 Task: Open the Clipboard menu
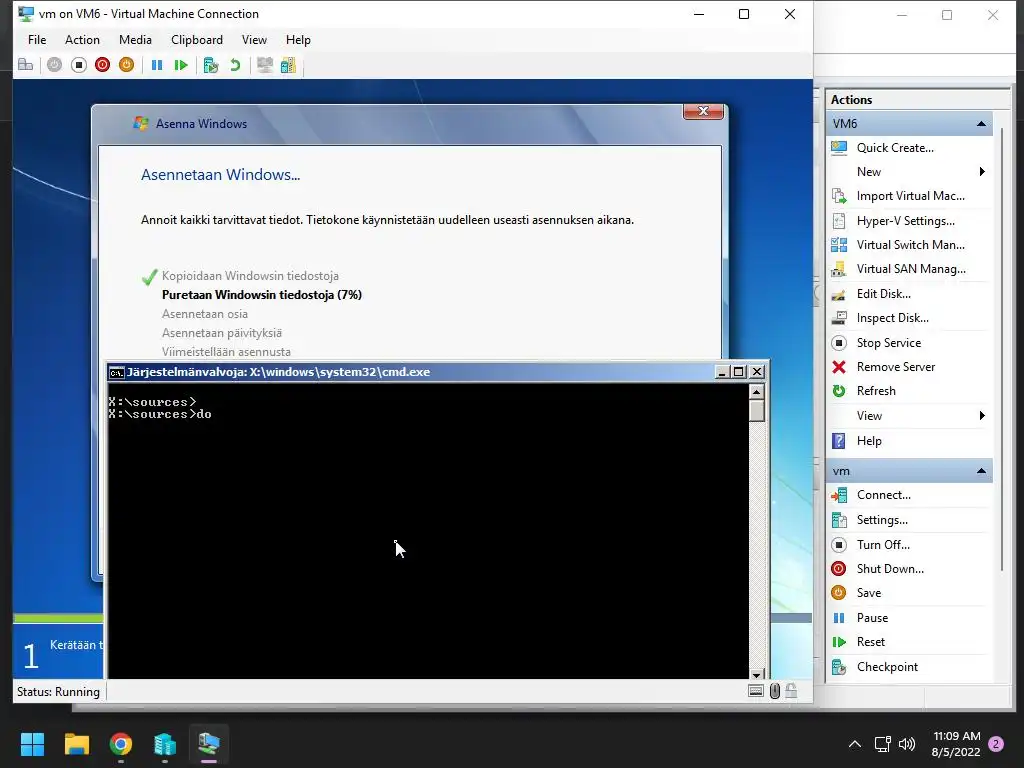click(x=197, y=40)
